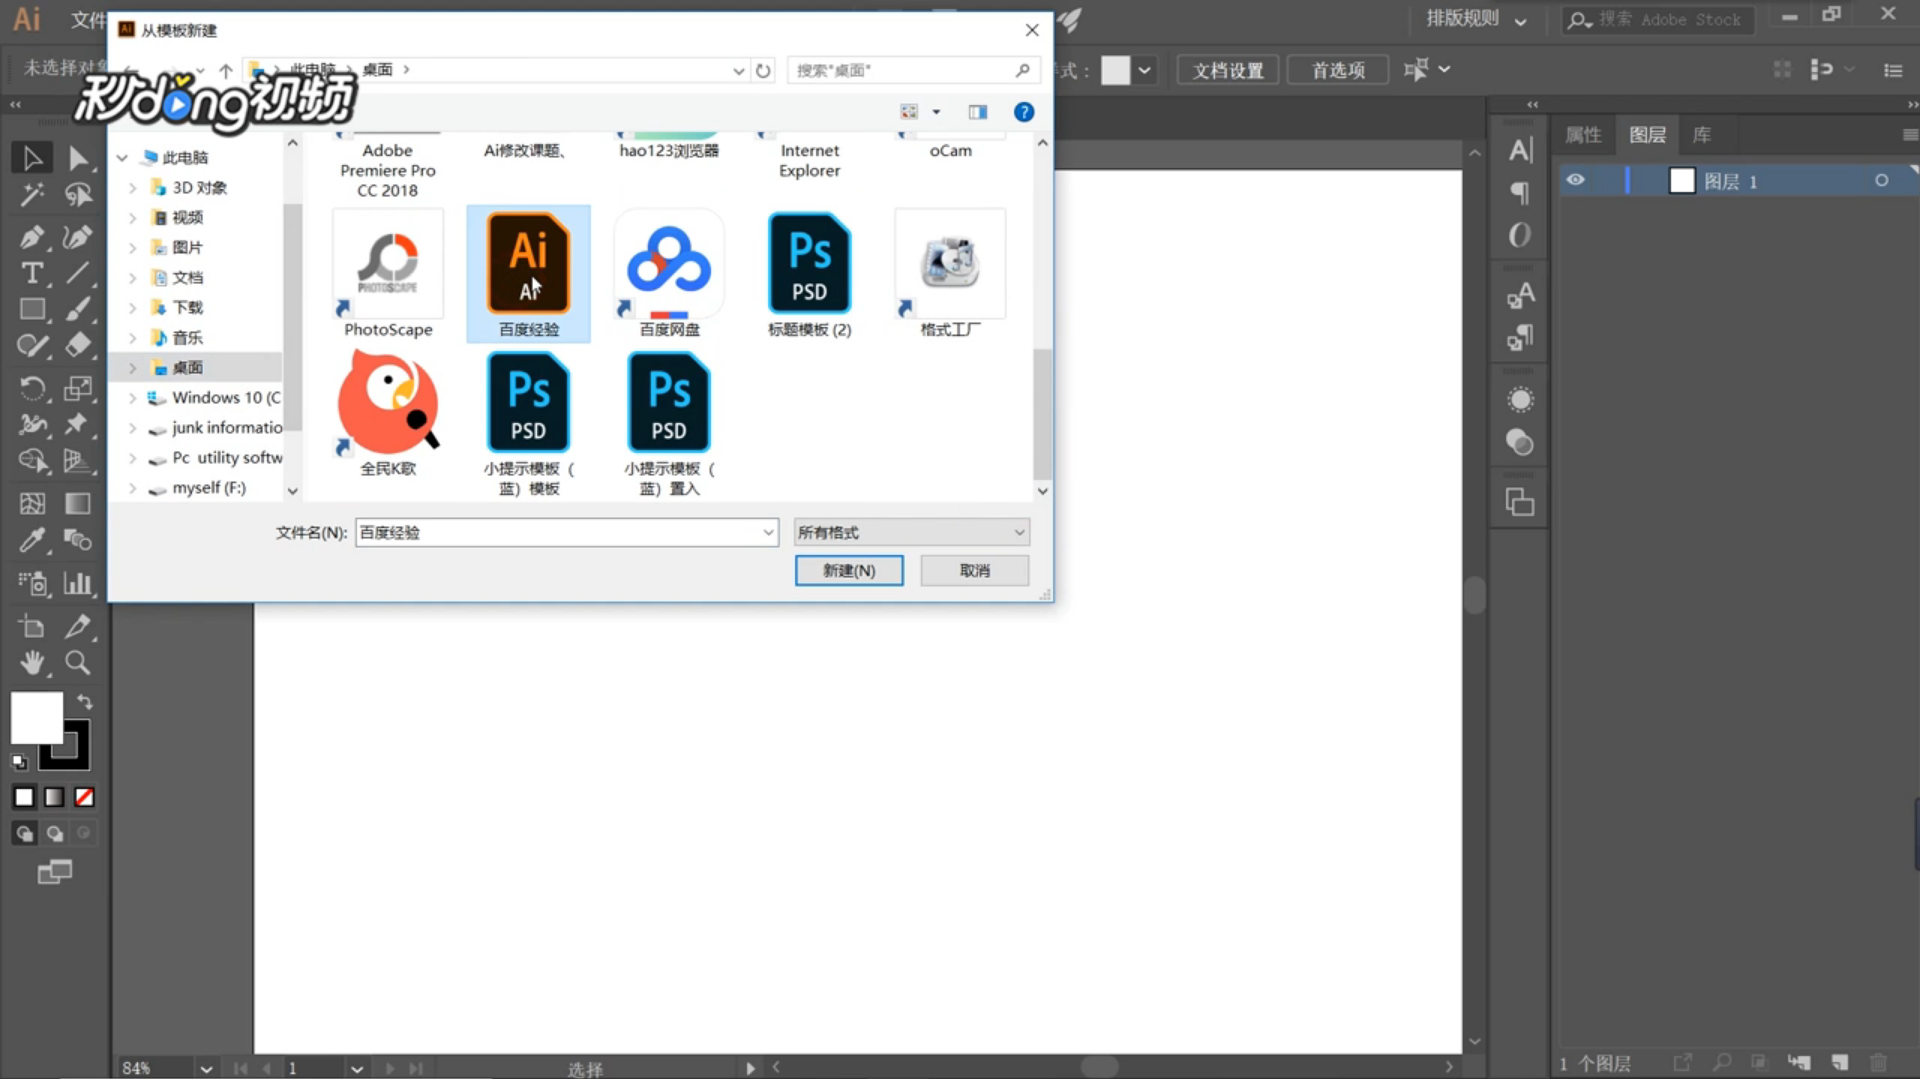Select the 标题模板 (2) PSD file
Image resolution: width=1920 pixels, height=1079 pixels.
[809, 274]
